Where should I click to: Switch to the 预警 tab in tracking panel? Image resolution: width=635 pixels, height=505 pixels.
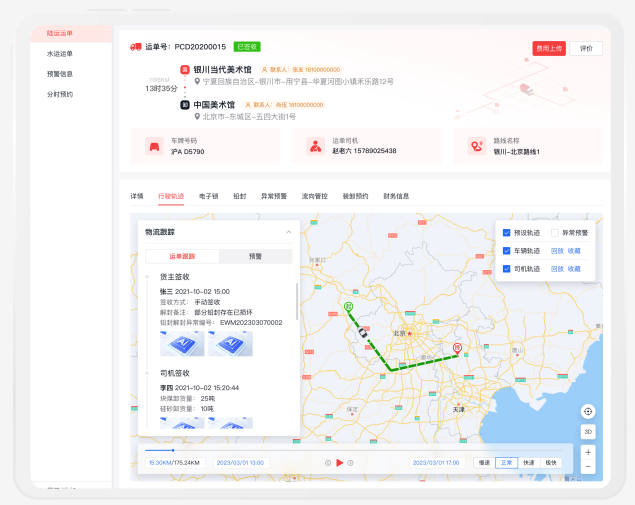(255, 256)
